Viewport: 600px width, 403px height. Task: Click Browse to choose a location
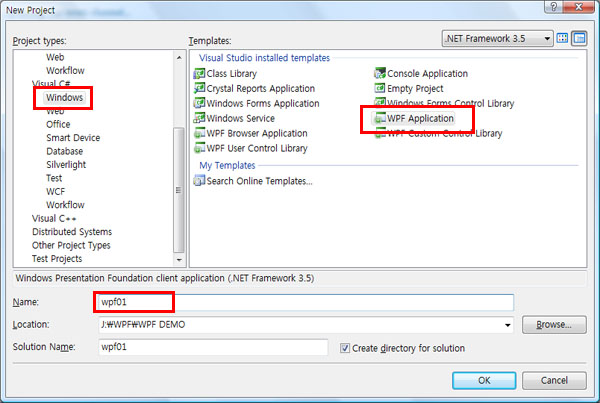tap(554, 325)
